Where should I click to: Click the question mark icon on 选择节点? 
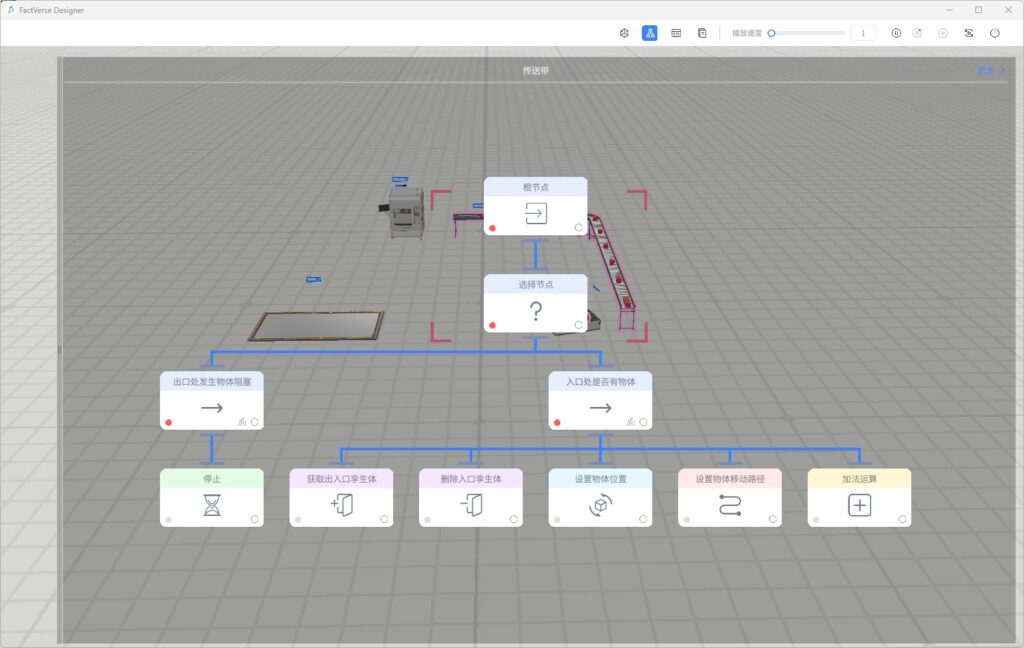pyautogui.click(x=535, y=312)
